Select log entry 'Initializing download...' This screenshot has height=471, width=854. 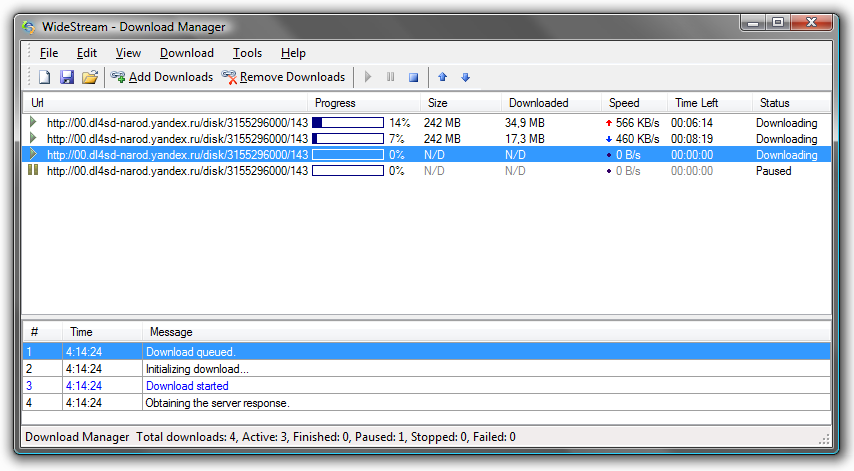pyautogui.click(x=427, y=369)
